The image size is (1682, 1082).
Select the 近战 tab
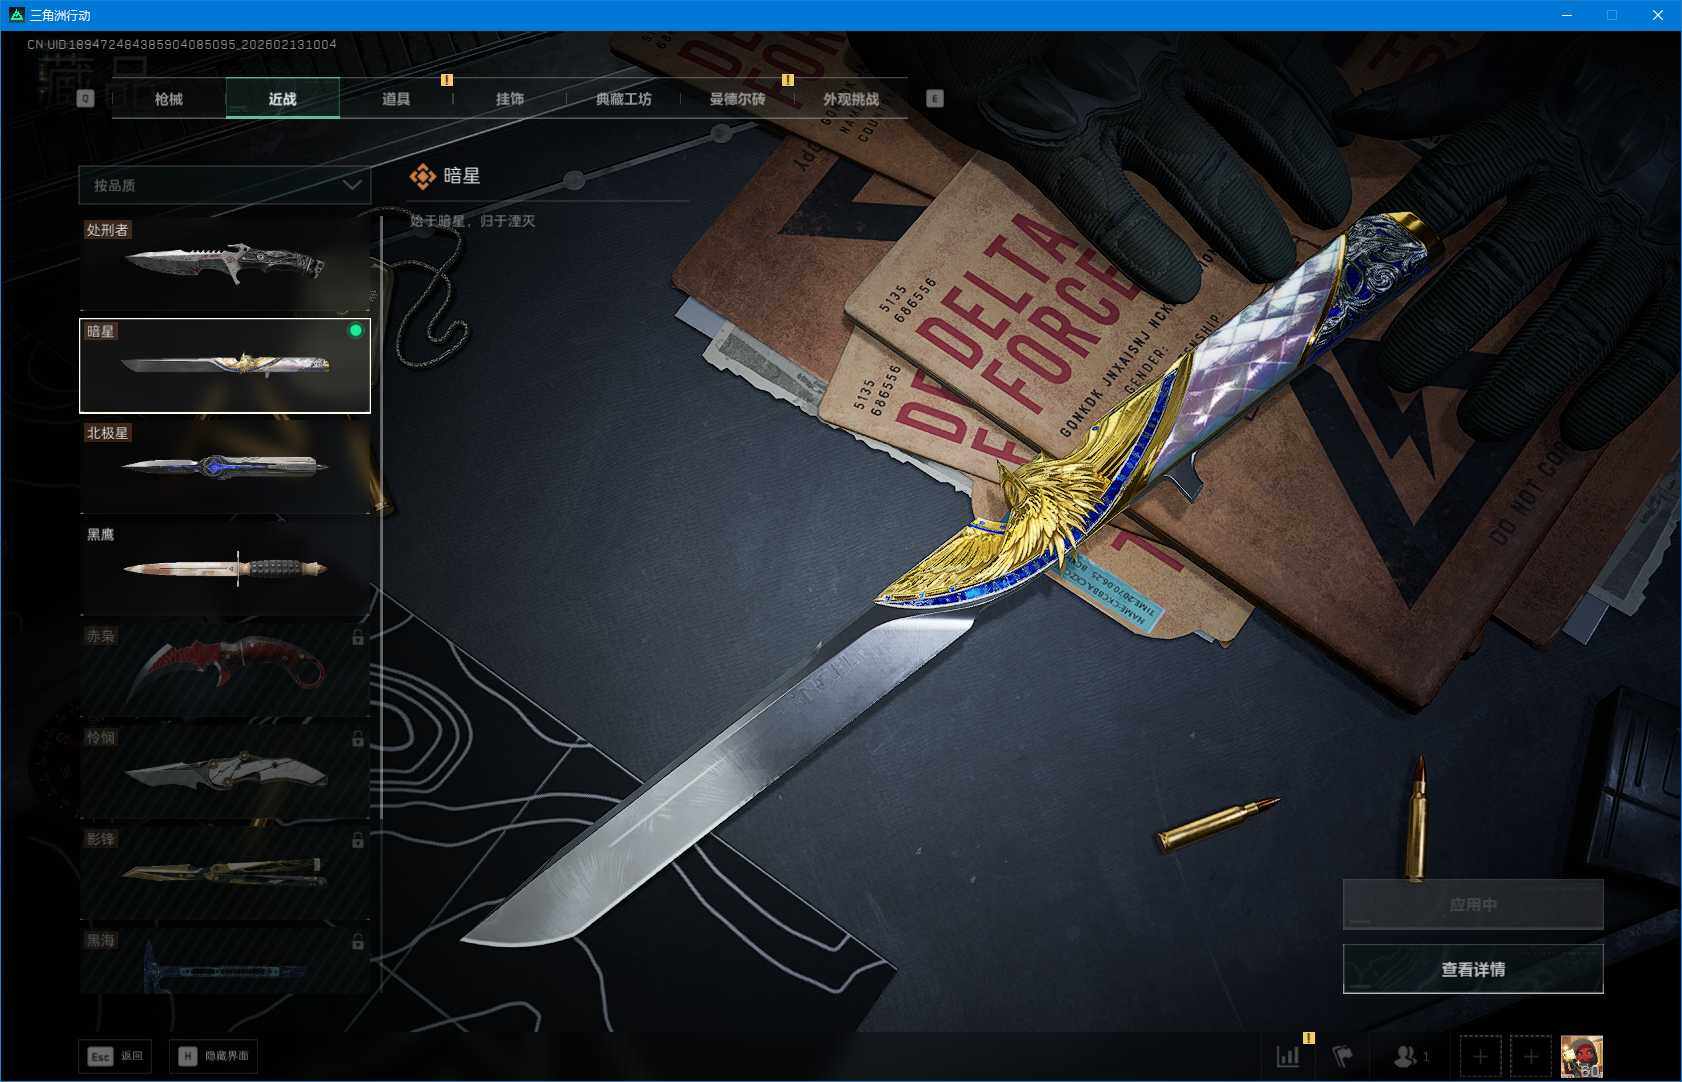click(x=283, y=99)
